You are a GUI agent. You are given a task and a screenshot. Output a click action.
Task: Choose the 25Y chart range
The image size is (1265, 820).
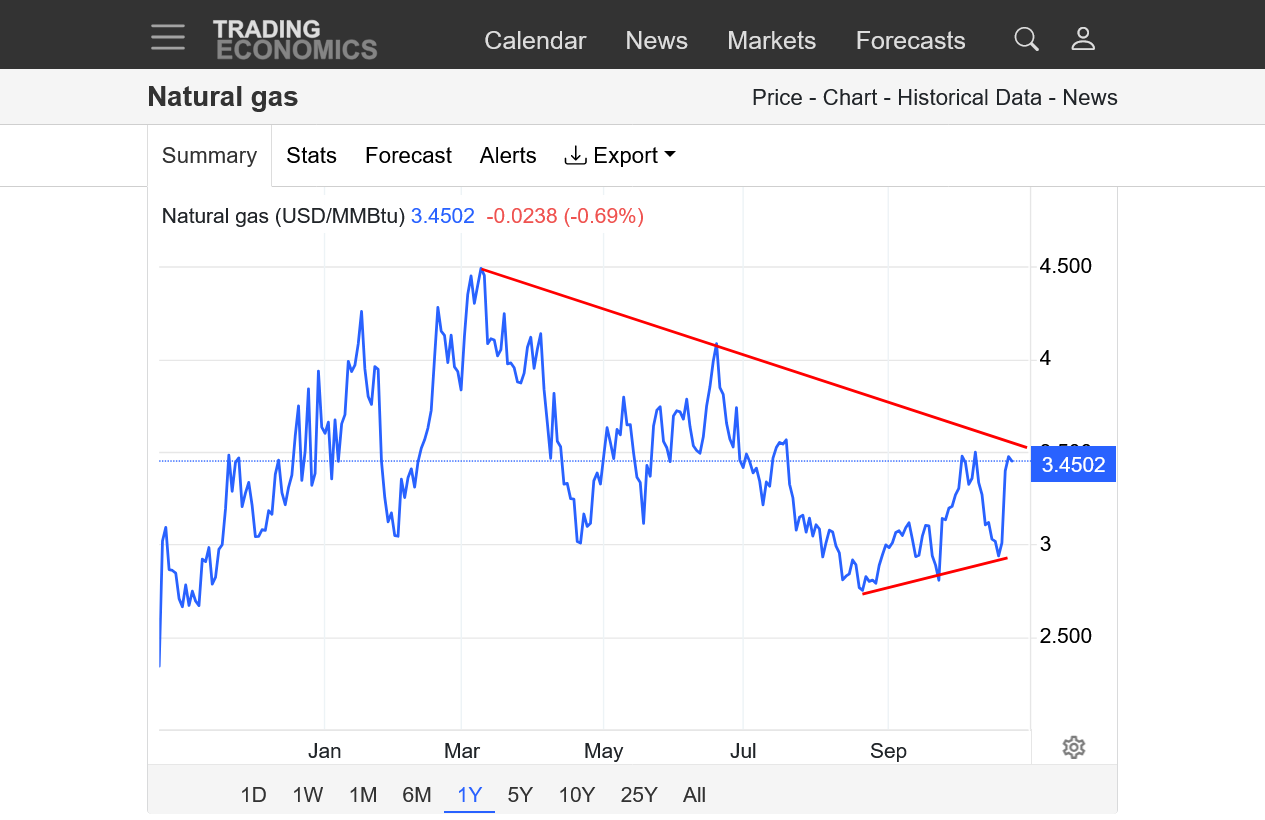[638, 795]
